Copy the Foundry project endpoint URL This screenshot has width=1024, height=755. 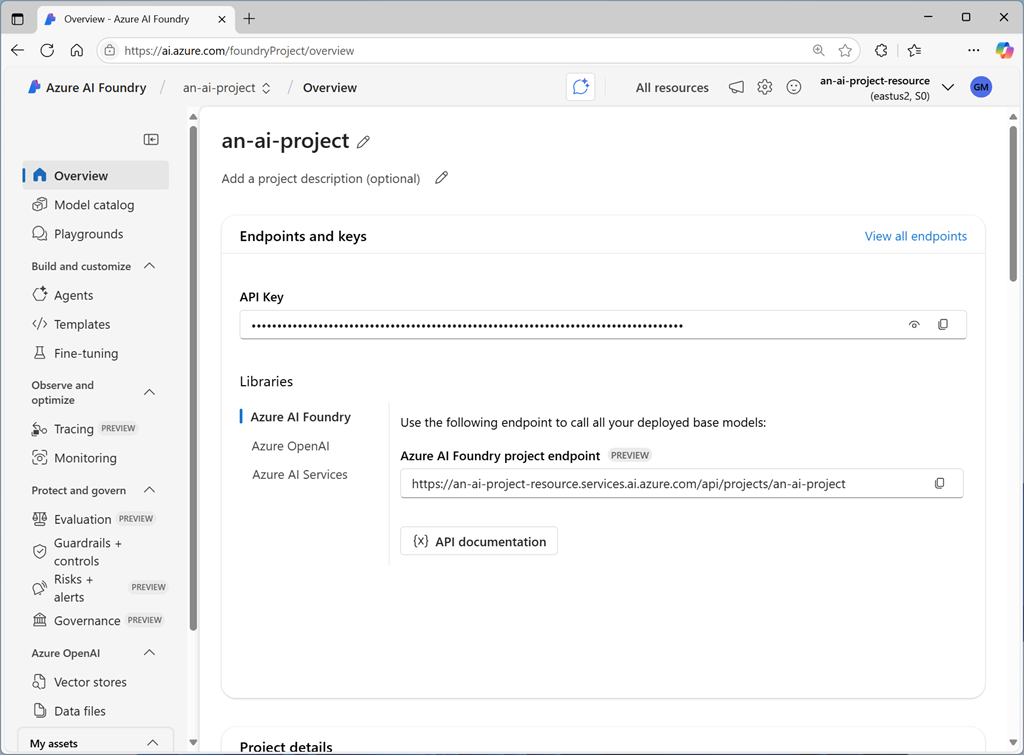940,483
